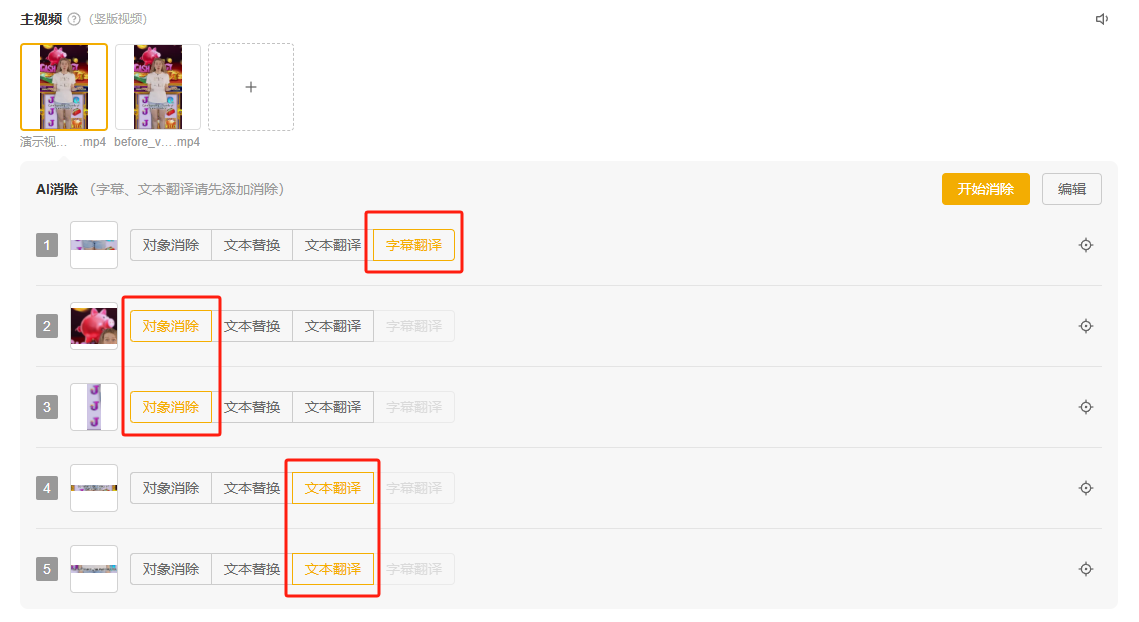
Task: Select the before_v....mp4 video thumbnail
Action: click(158, 87)
